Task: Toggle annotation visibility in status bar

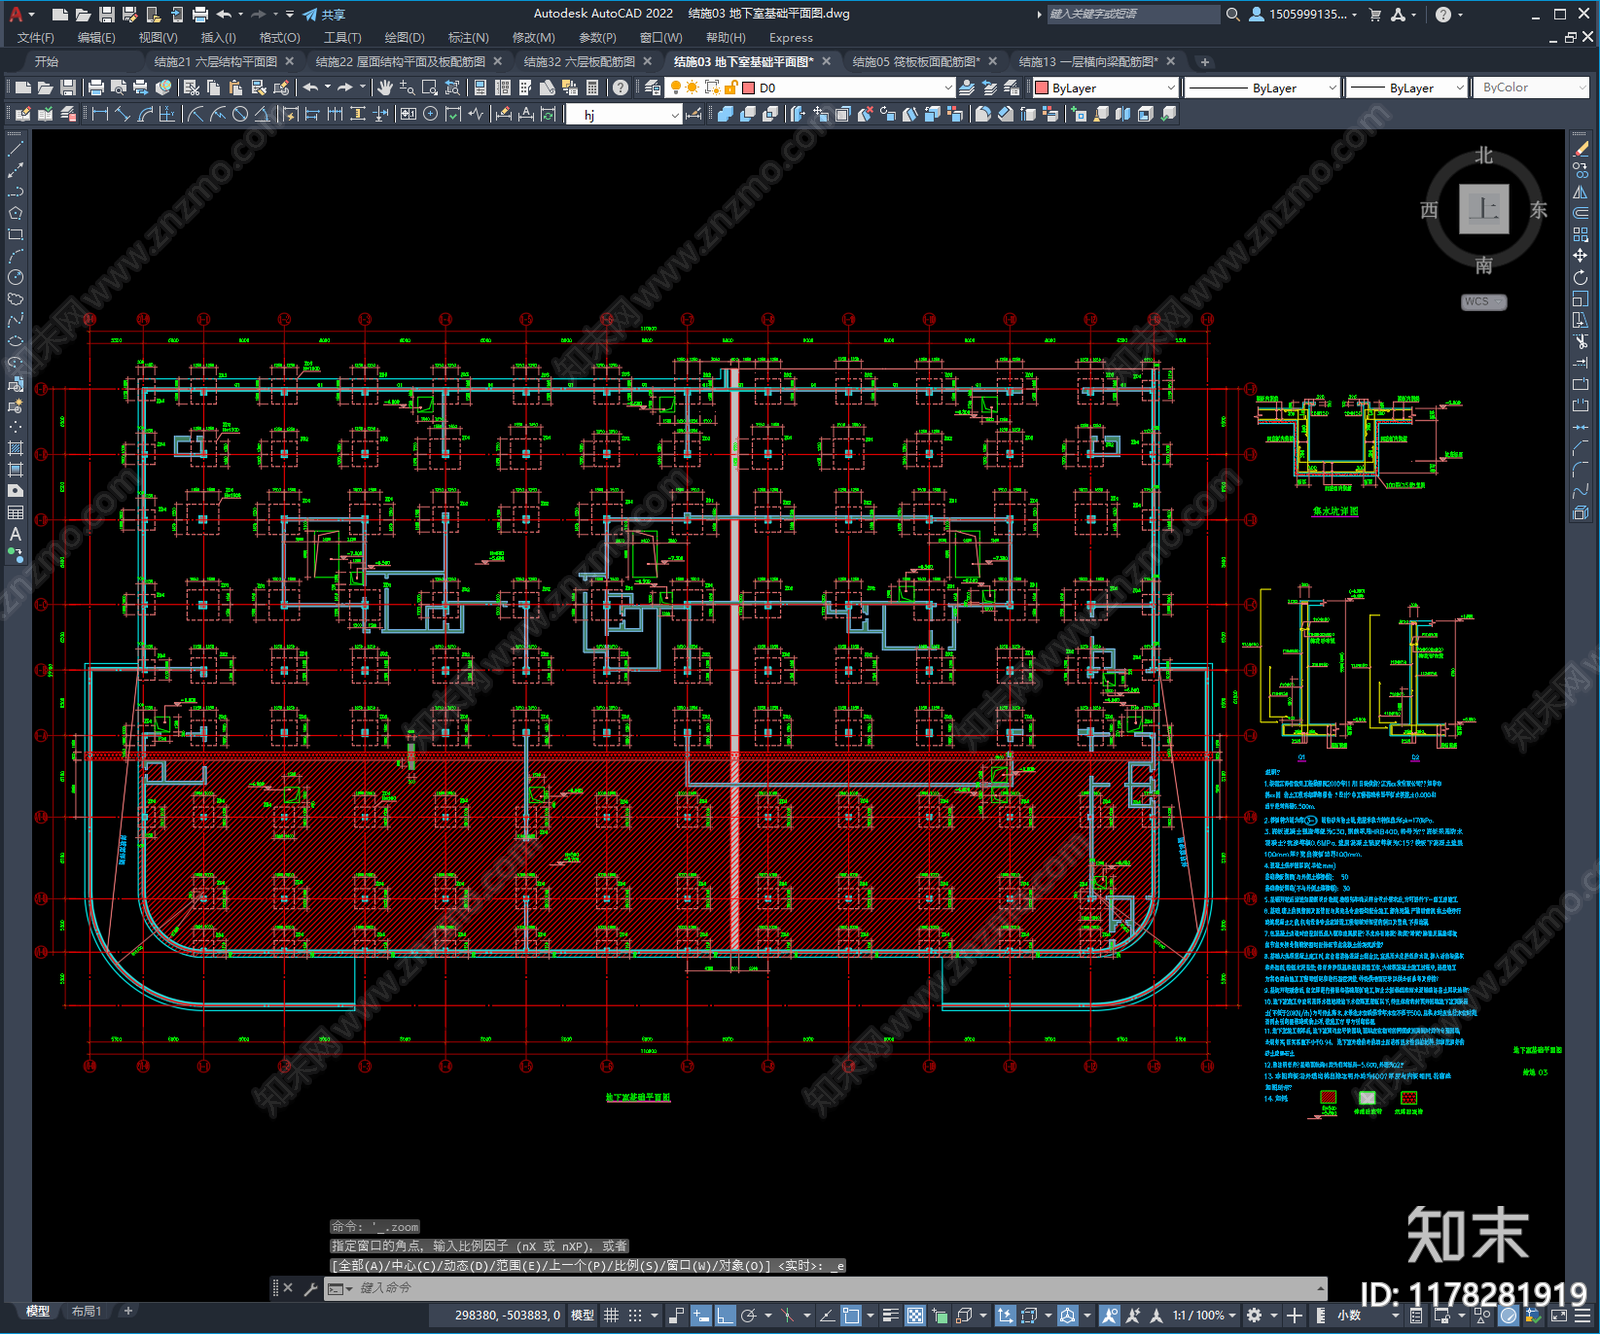Action: [1110, 1316]
